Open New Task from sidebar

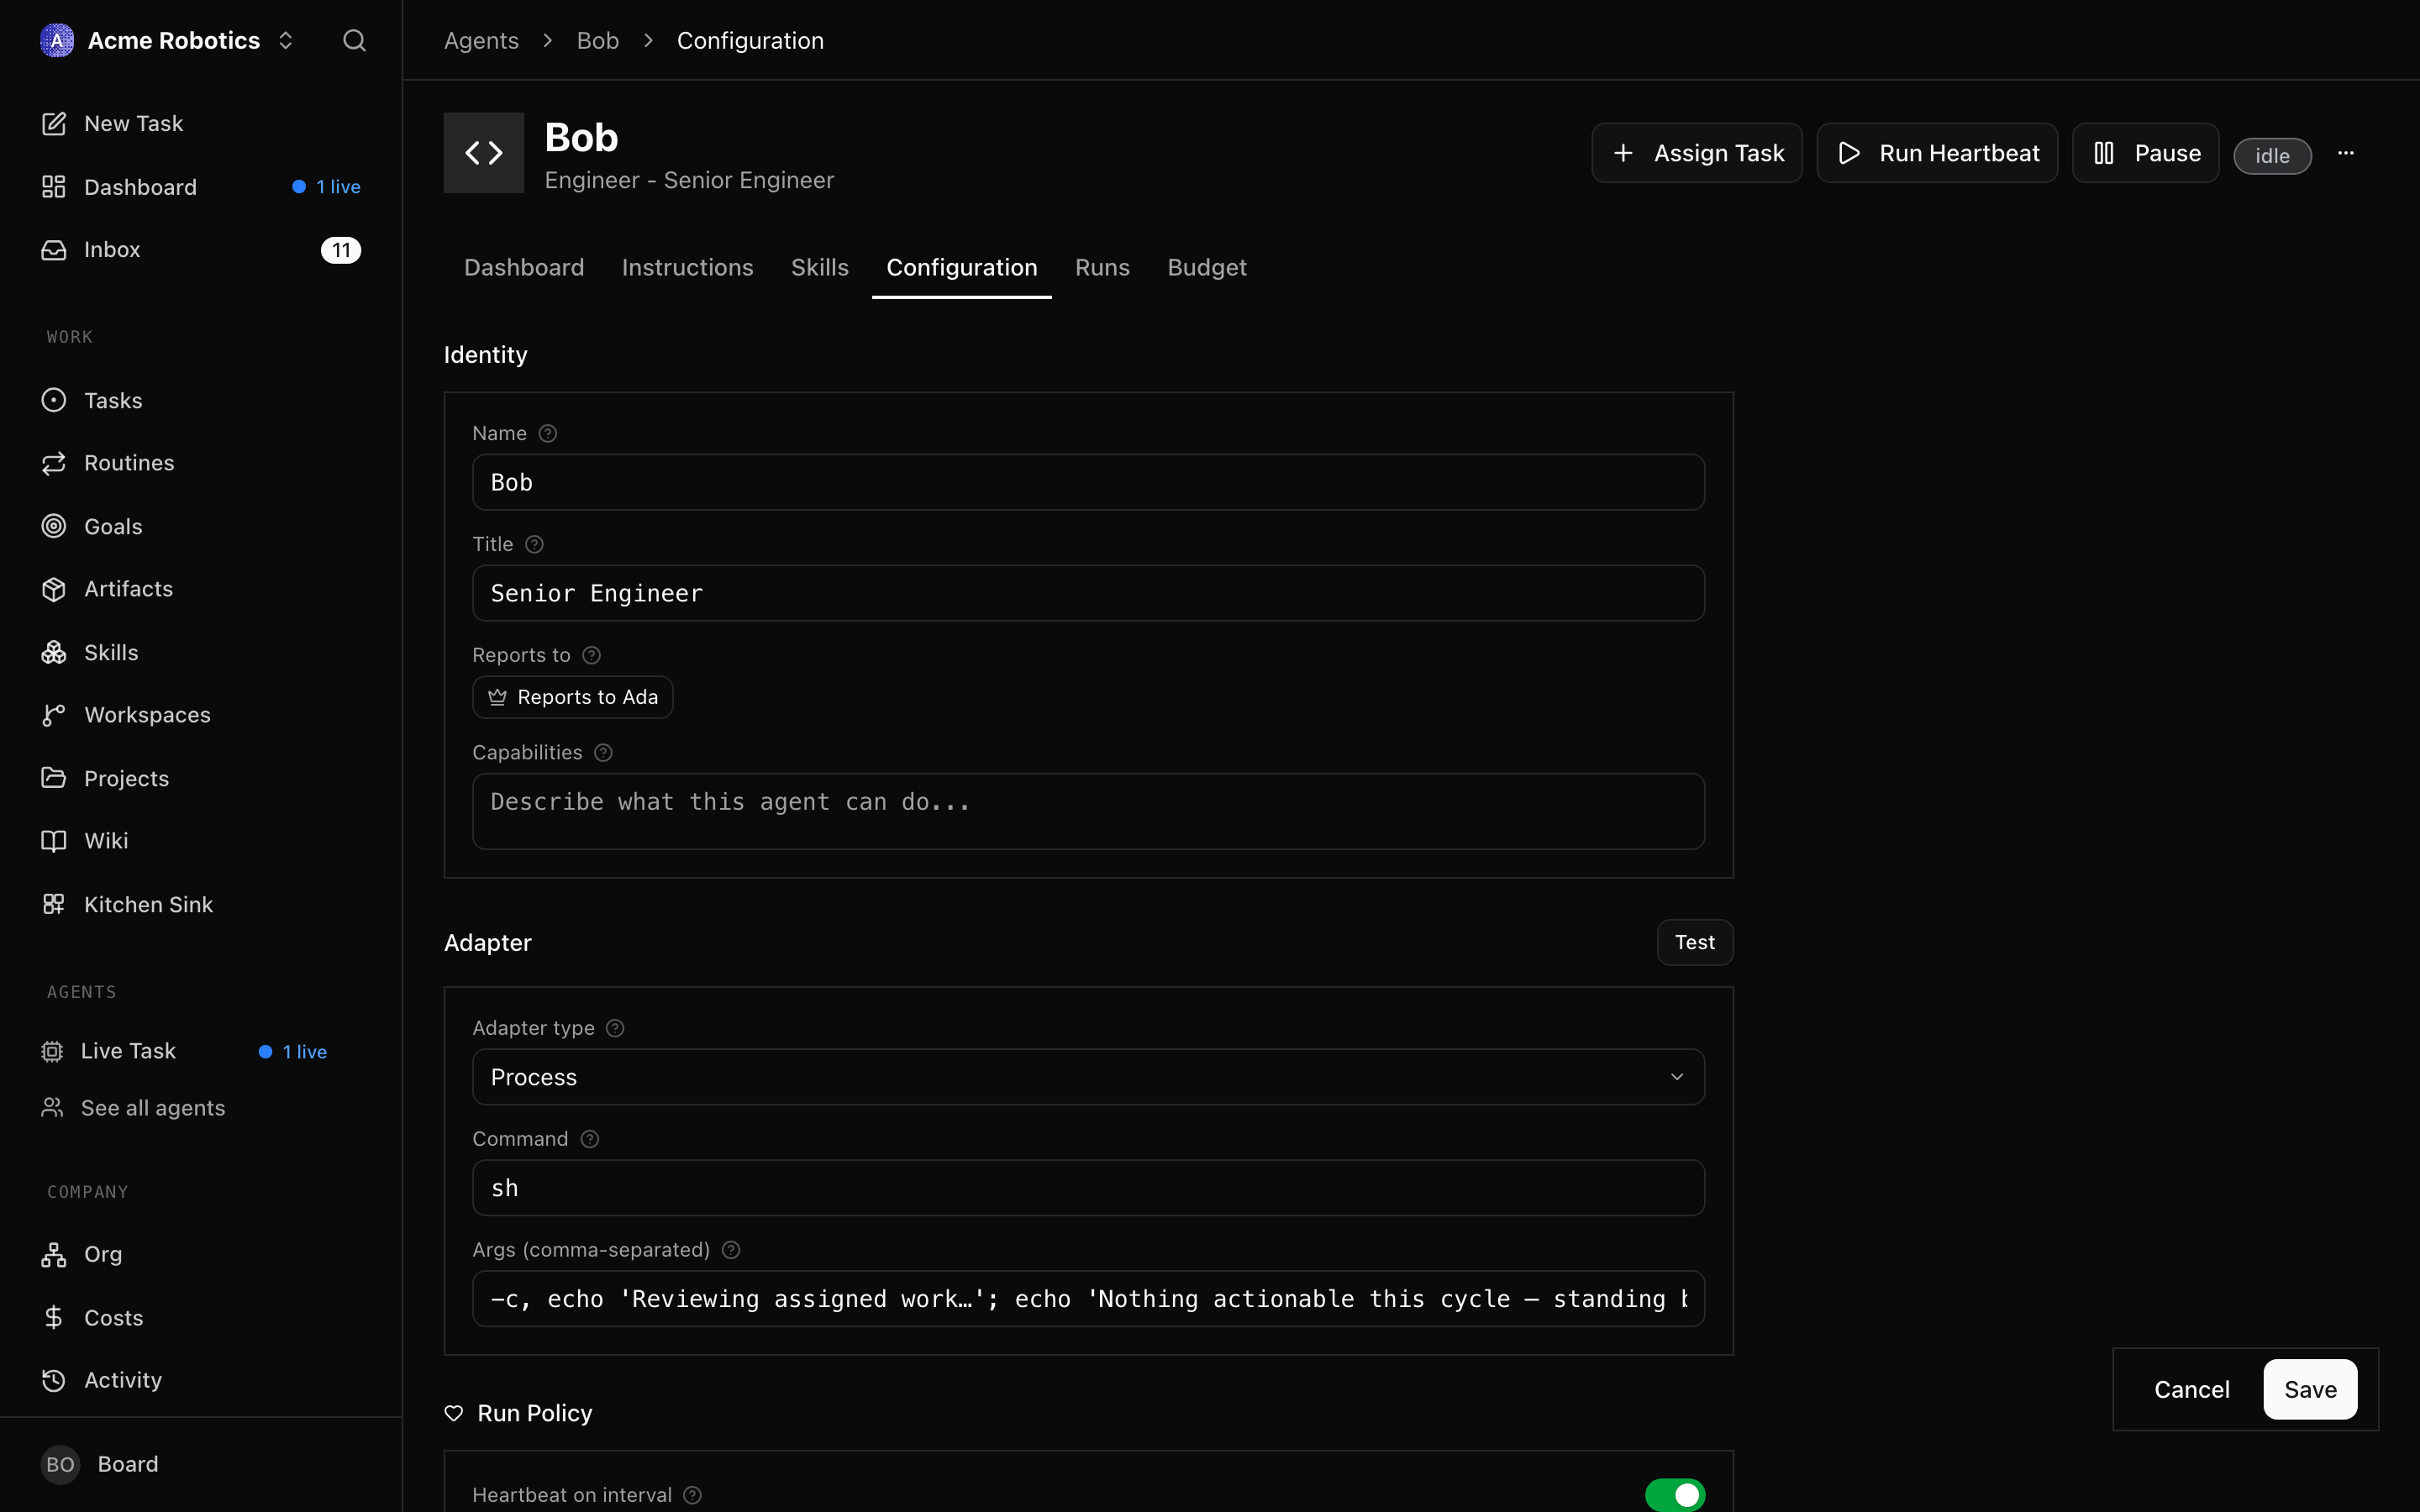(x=201, y=123)
